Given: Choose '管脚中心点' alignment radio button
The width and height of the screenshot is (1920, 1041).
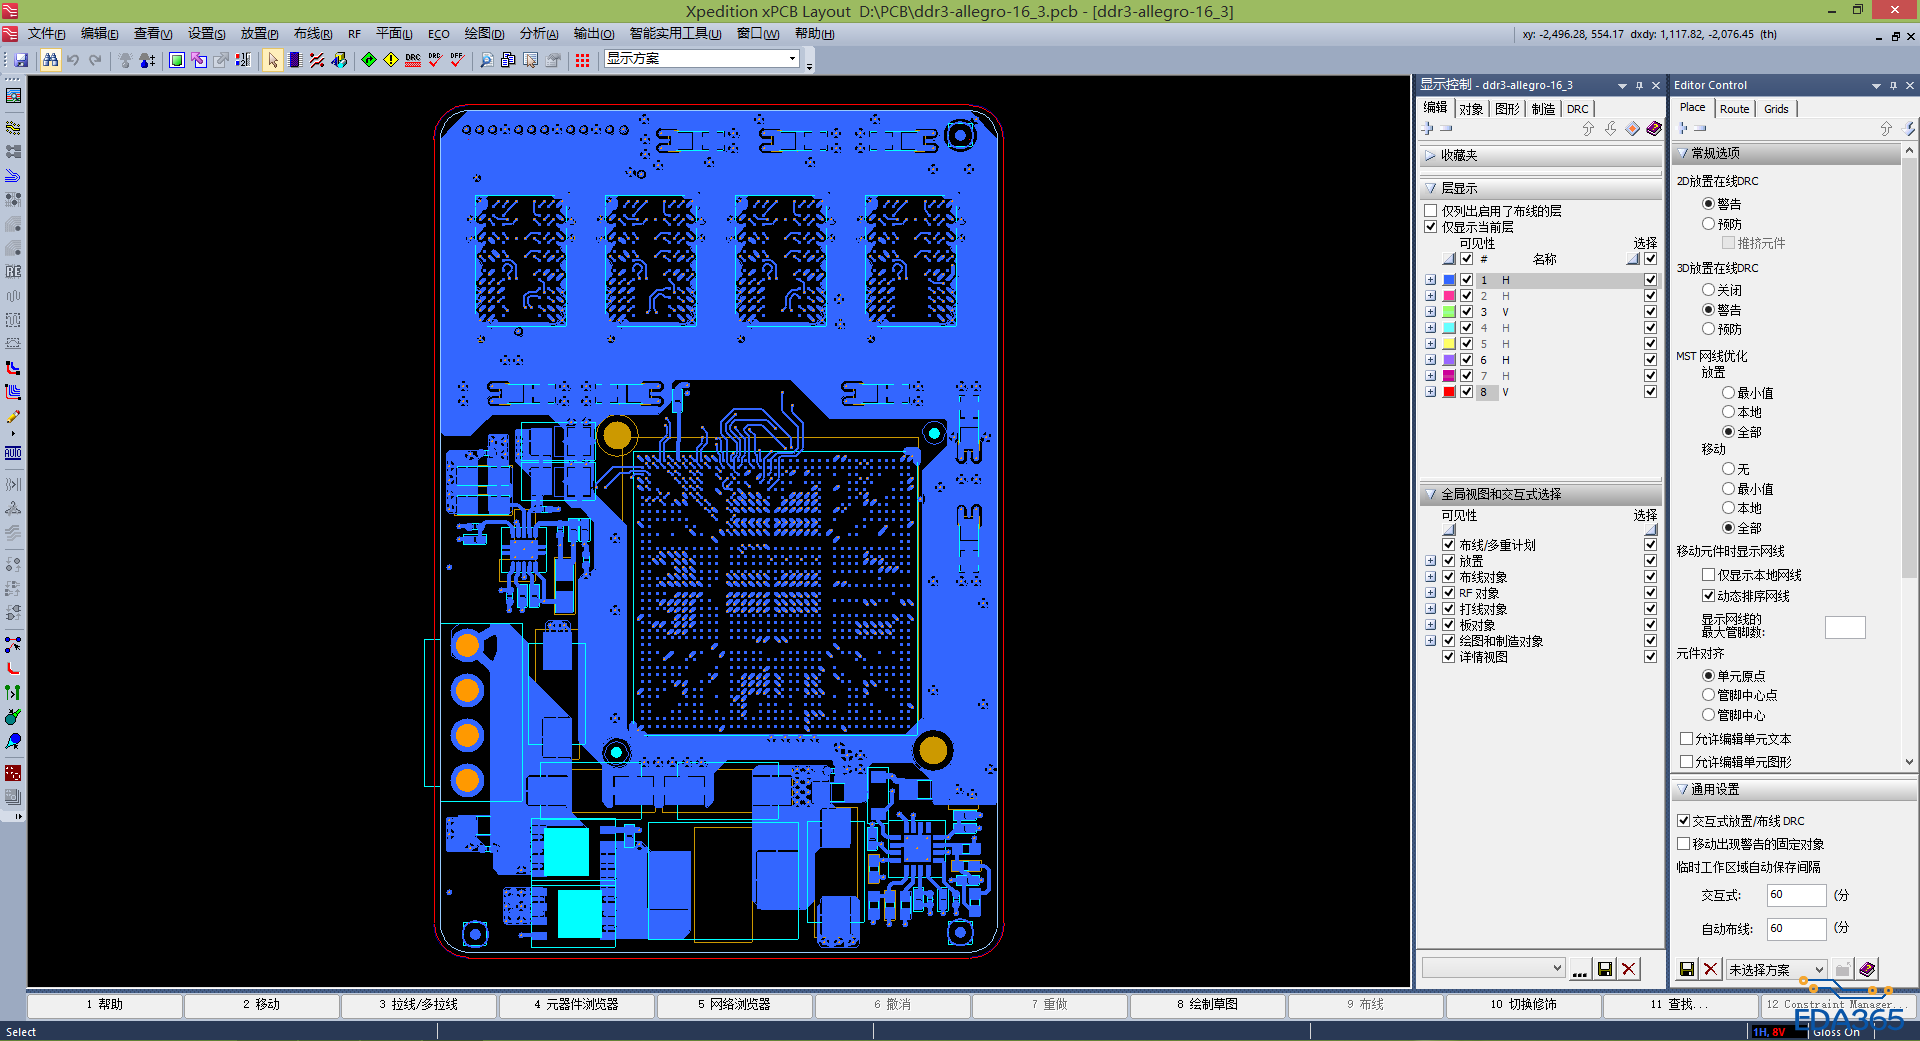Looking at the screenshot, I should [x=1709, y=695].
